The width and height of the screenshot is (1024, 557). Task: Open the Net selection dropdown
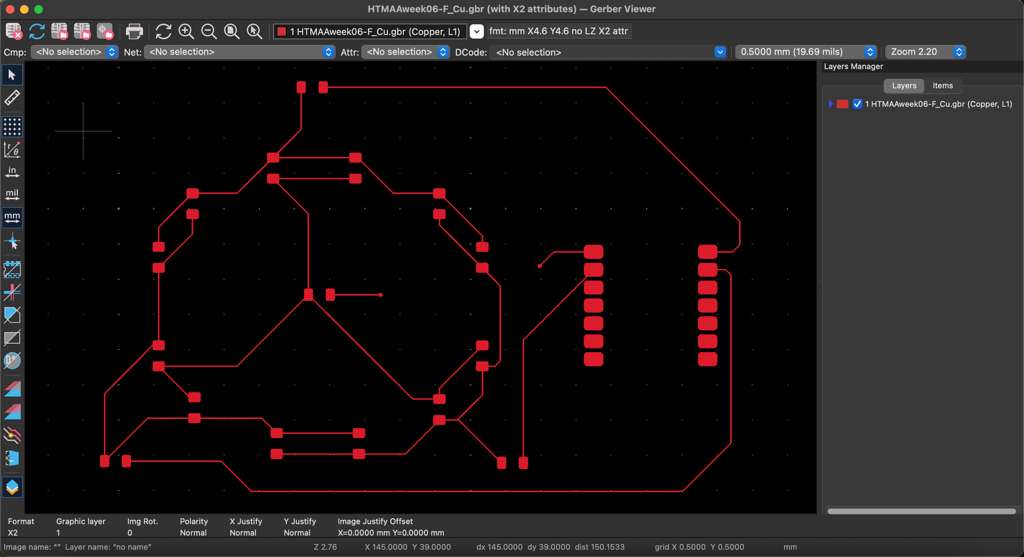click(x=240, y=52)
